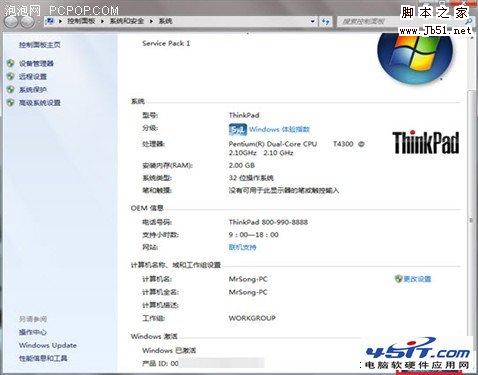The image size is (478, 375).
Task: Click the computer icon in the address bar
Action: point(50,21)
